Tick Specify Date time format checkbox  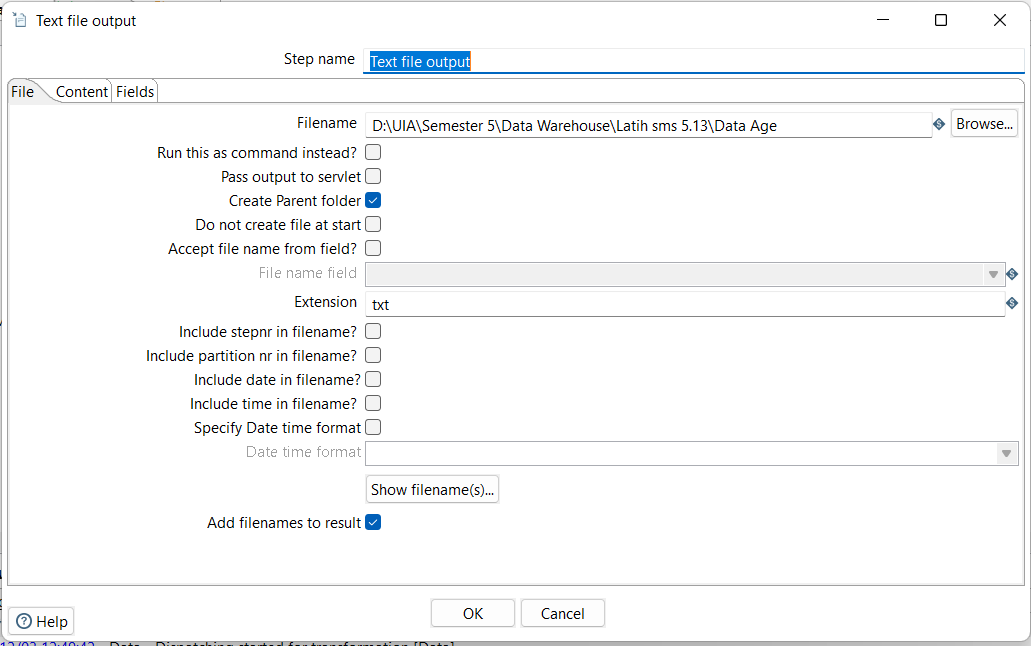coord(373,427)
